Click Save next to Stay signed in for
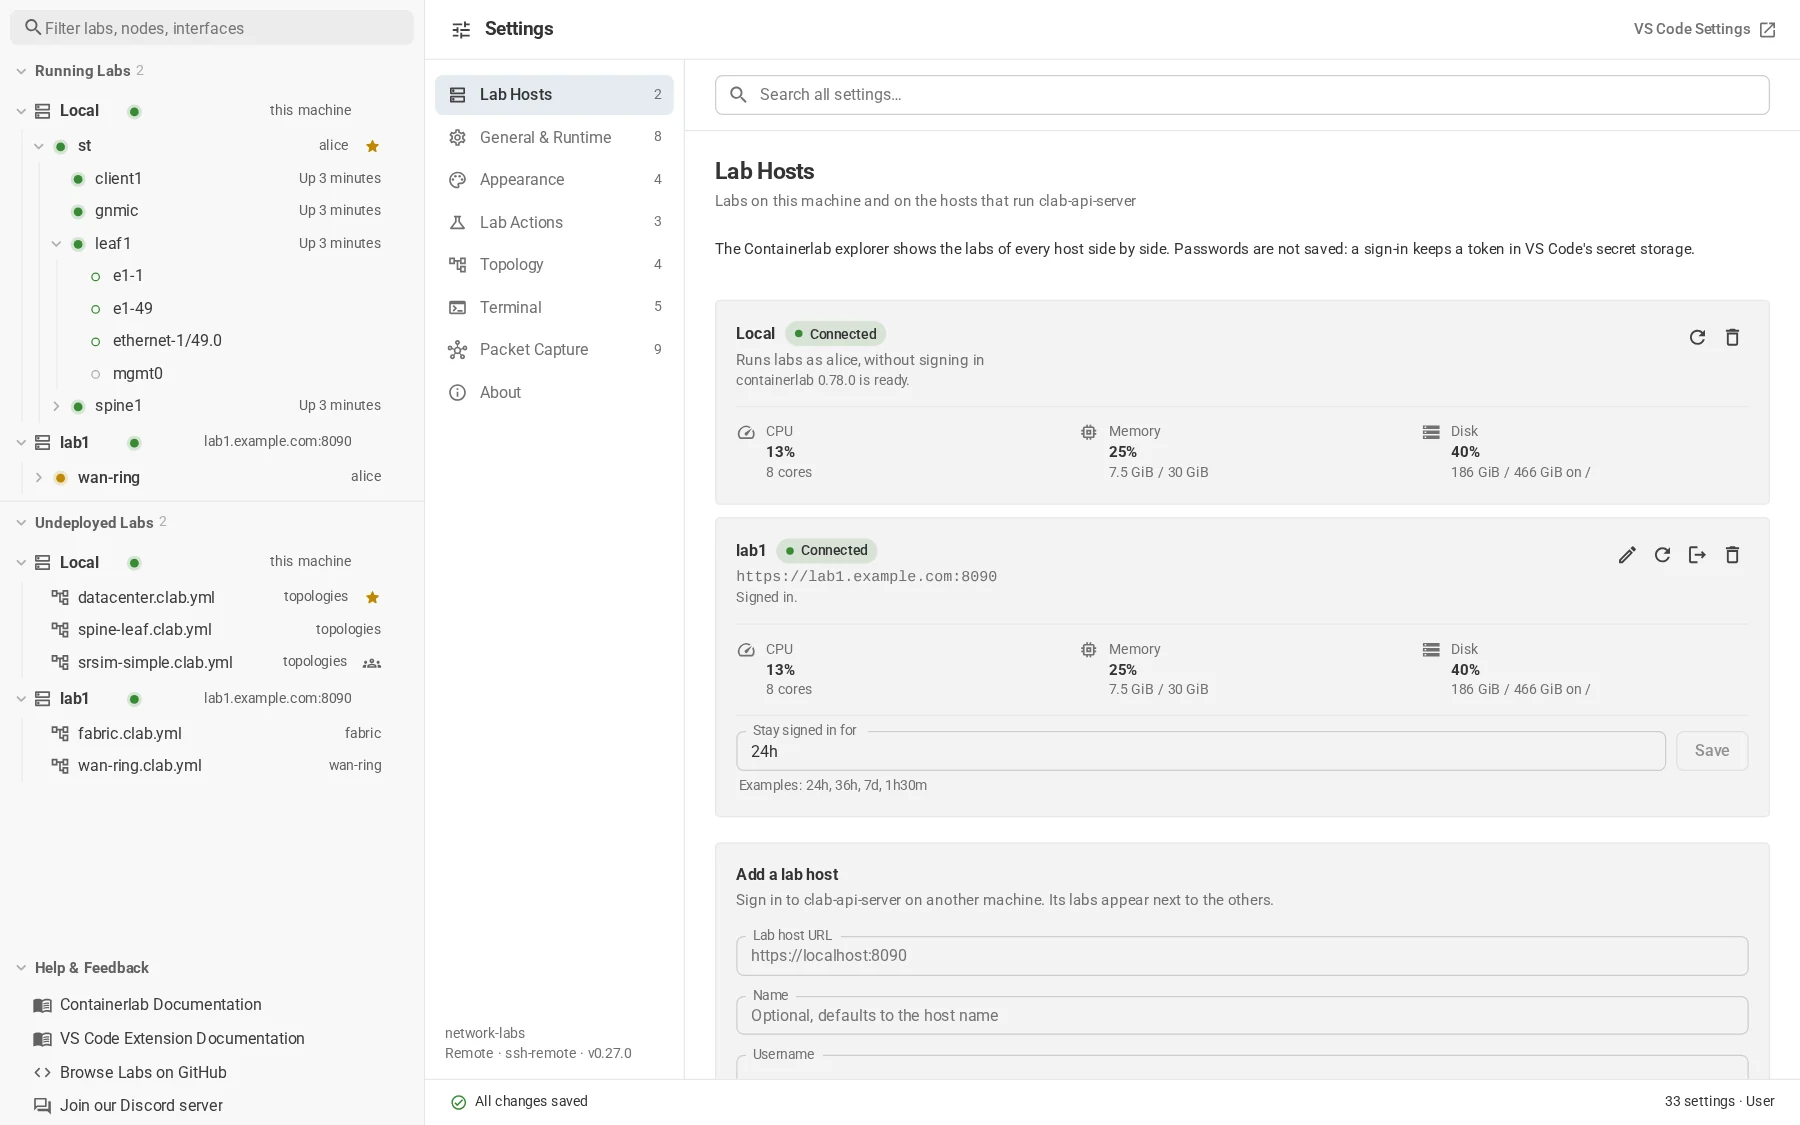 click(x=1712, y=751)
